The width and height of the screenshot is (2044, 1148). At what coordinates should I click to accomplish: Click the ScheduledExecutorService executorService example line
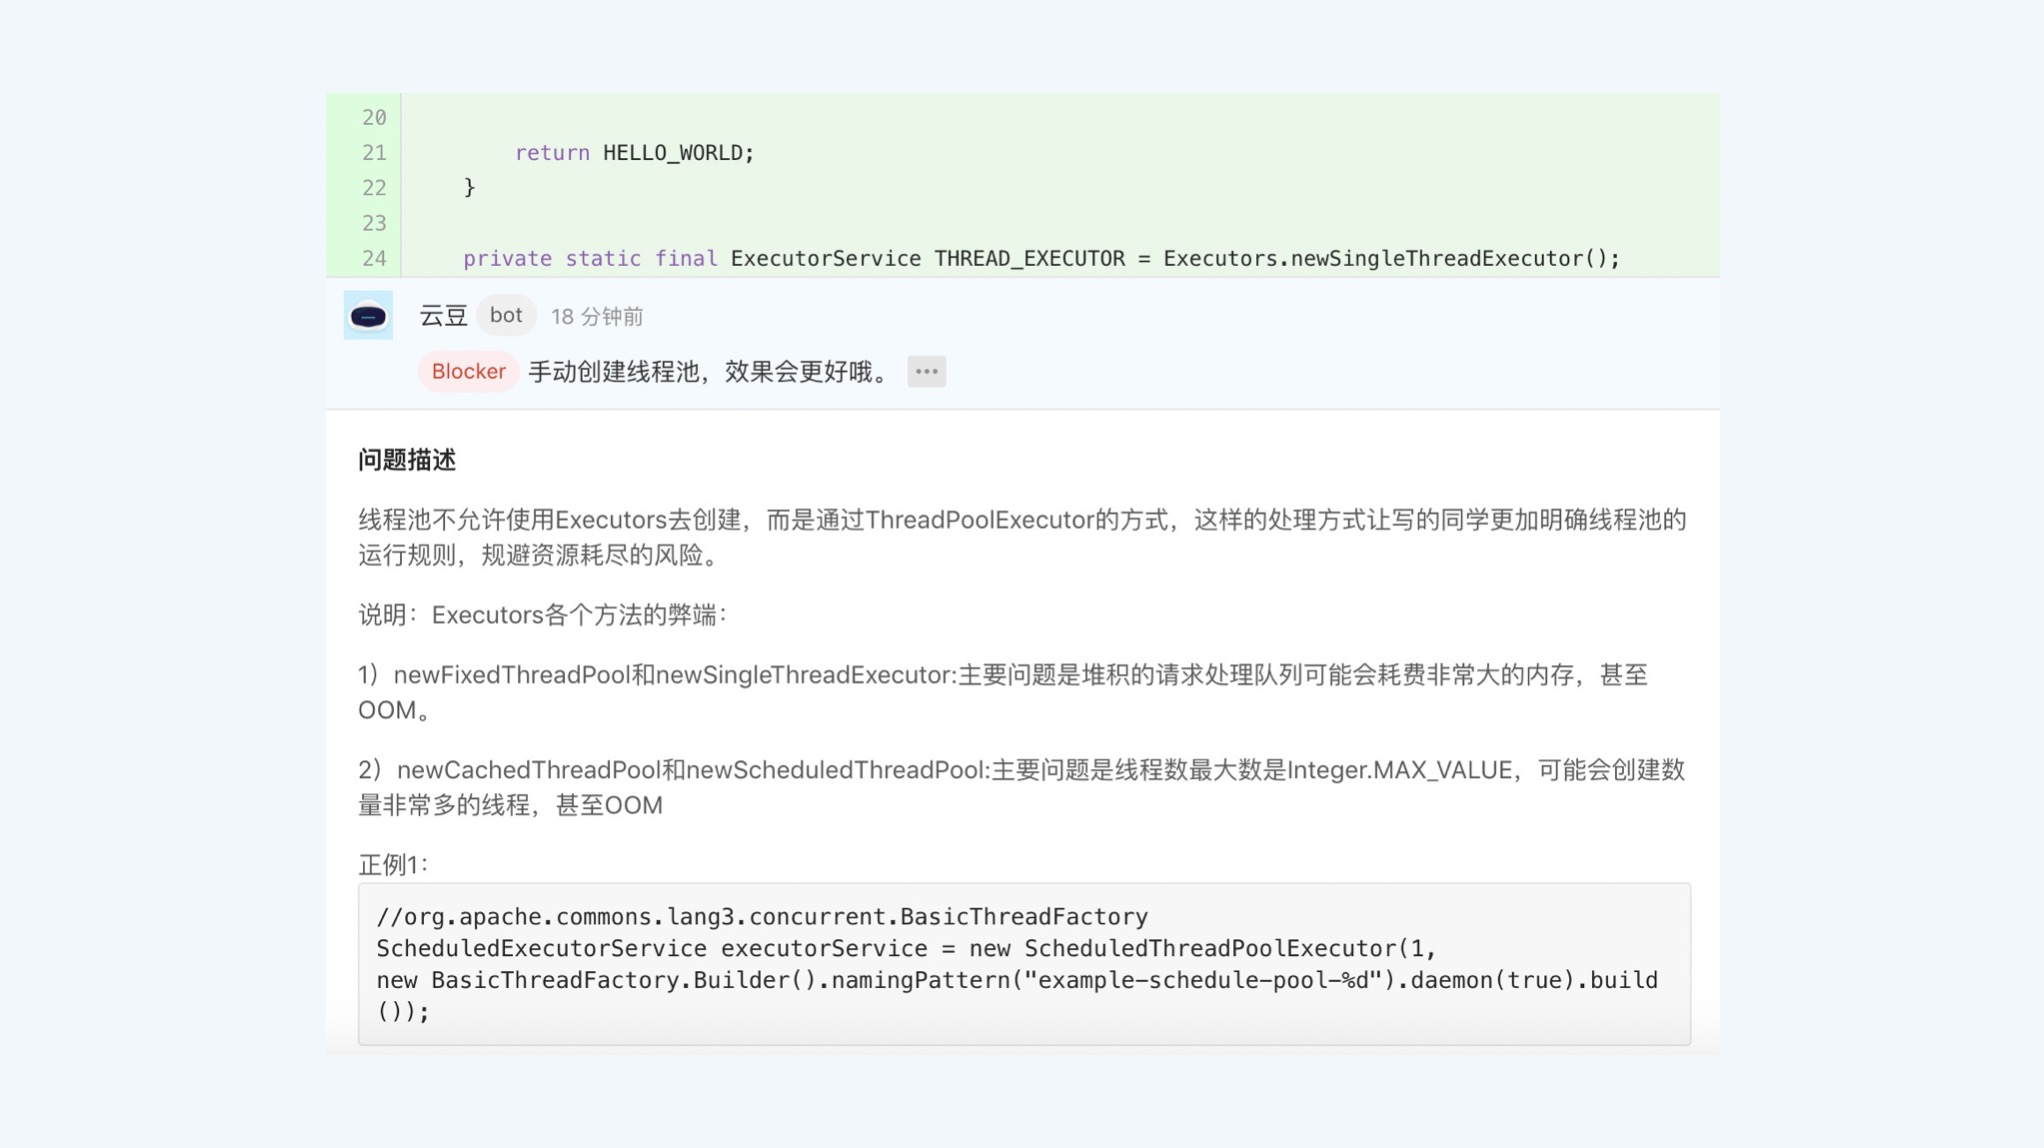[x=906, y=949]
